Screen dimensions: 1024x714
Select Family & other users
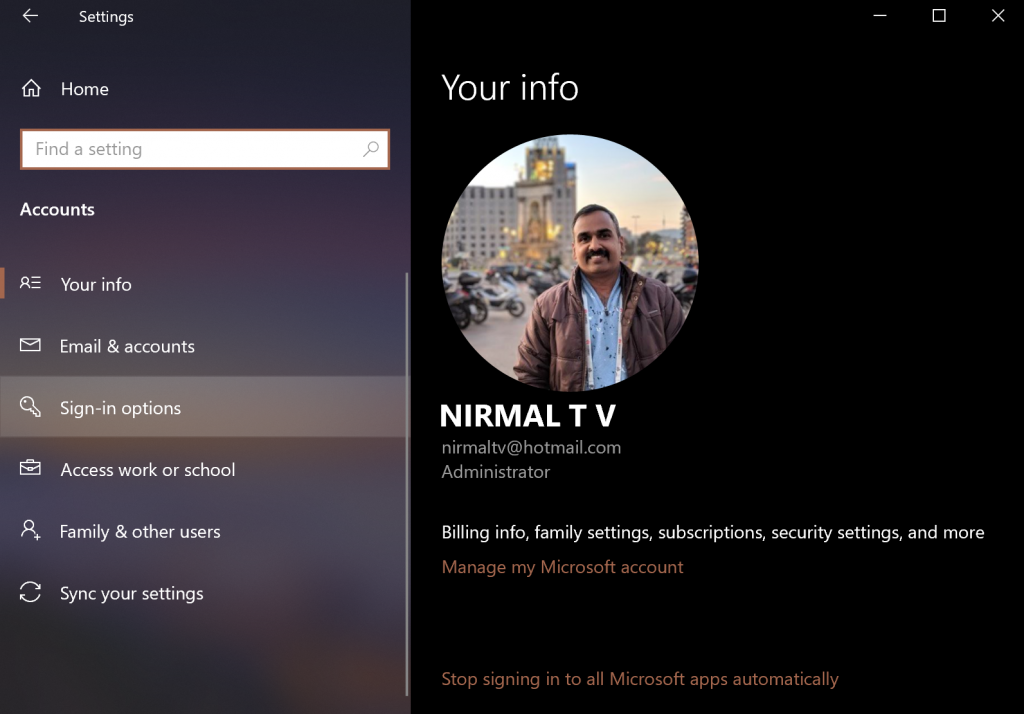(x=204, y=531)
